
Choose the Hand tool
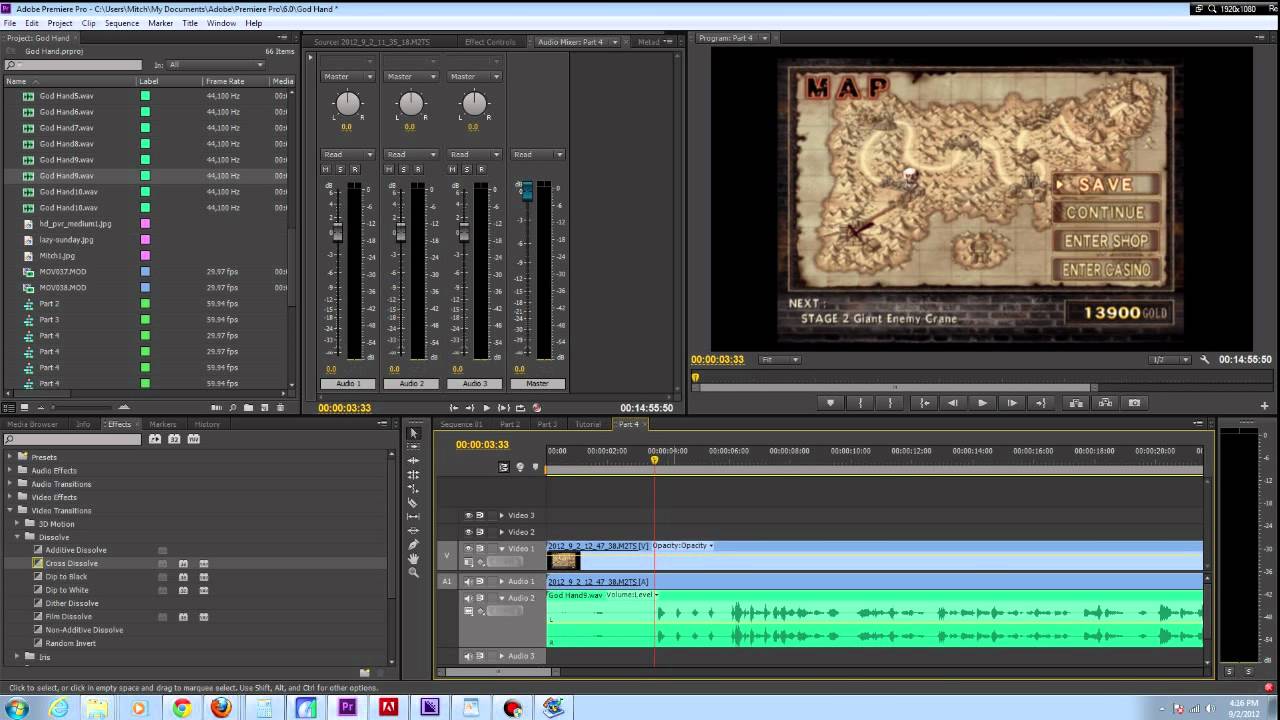coord(413,559)
